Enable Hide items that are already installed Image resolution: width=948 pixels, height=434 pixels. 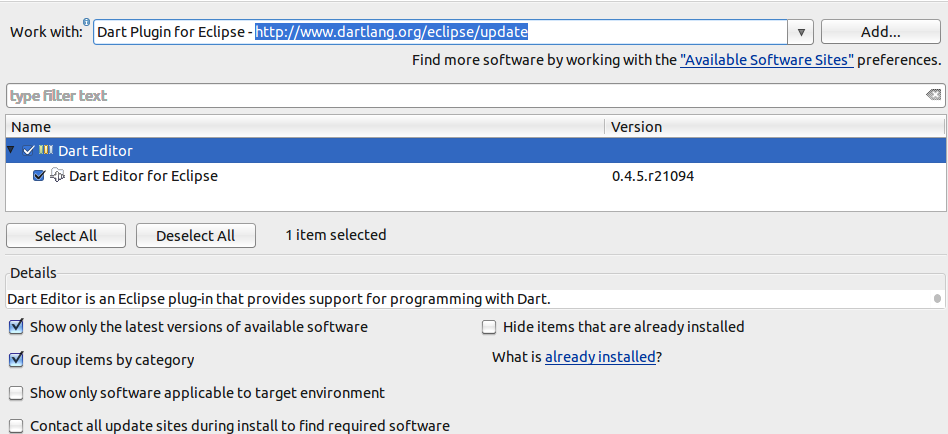click(489, 327)
